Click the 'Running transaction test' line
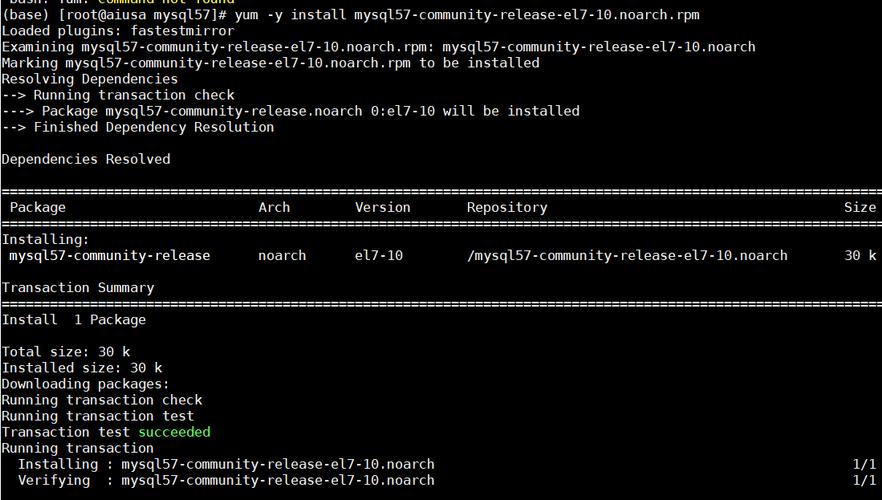Viewport: 882px width, 500px height. click(98, 416)
